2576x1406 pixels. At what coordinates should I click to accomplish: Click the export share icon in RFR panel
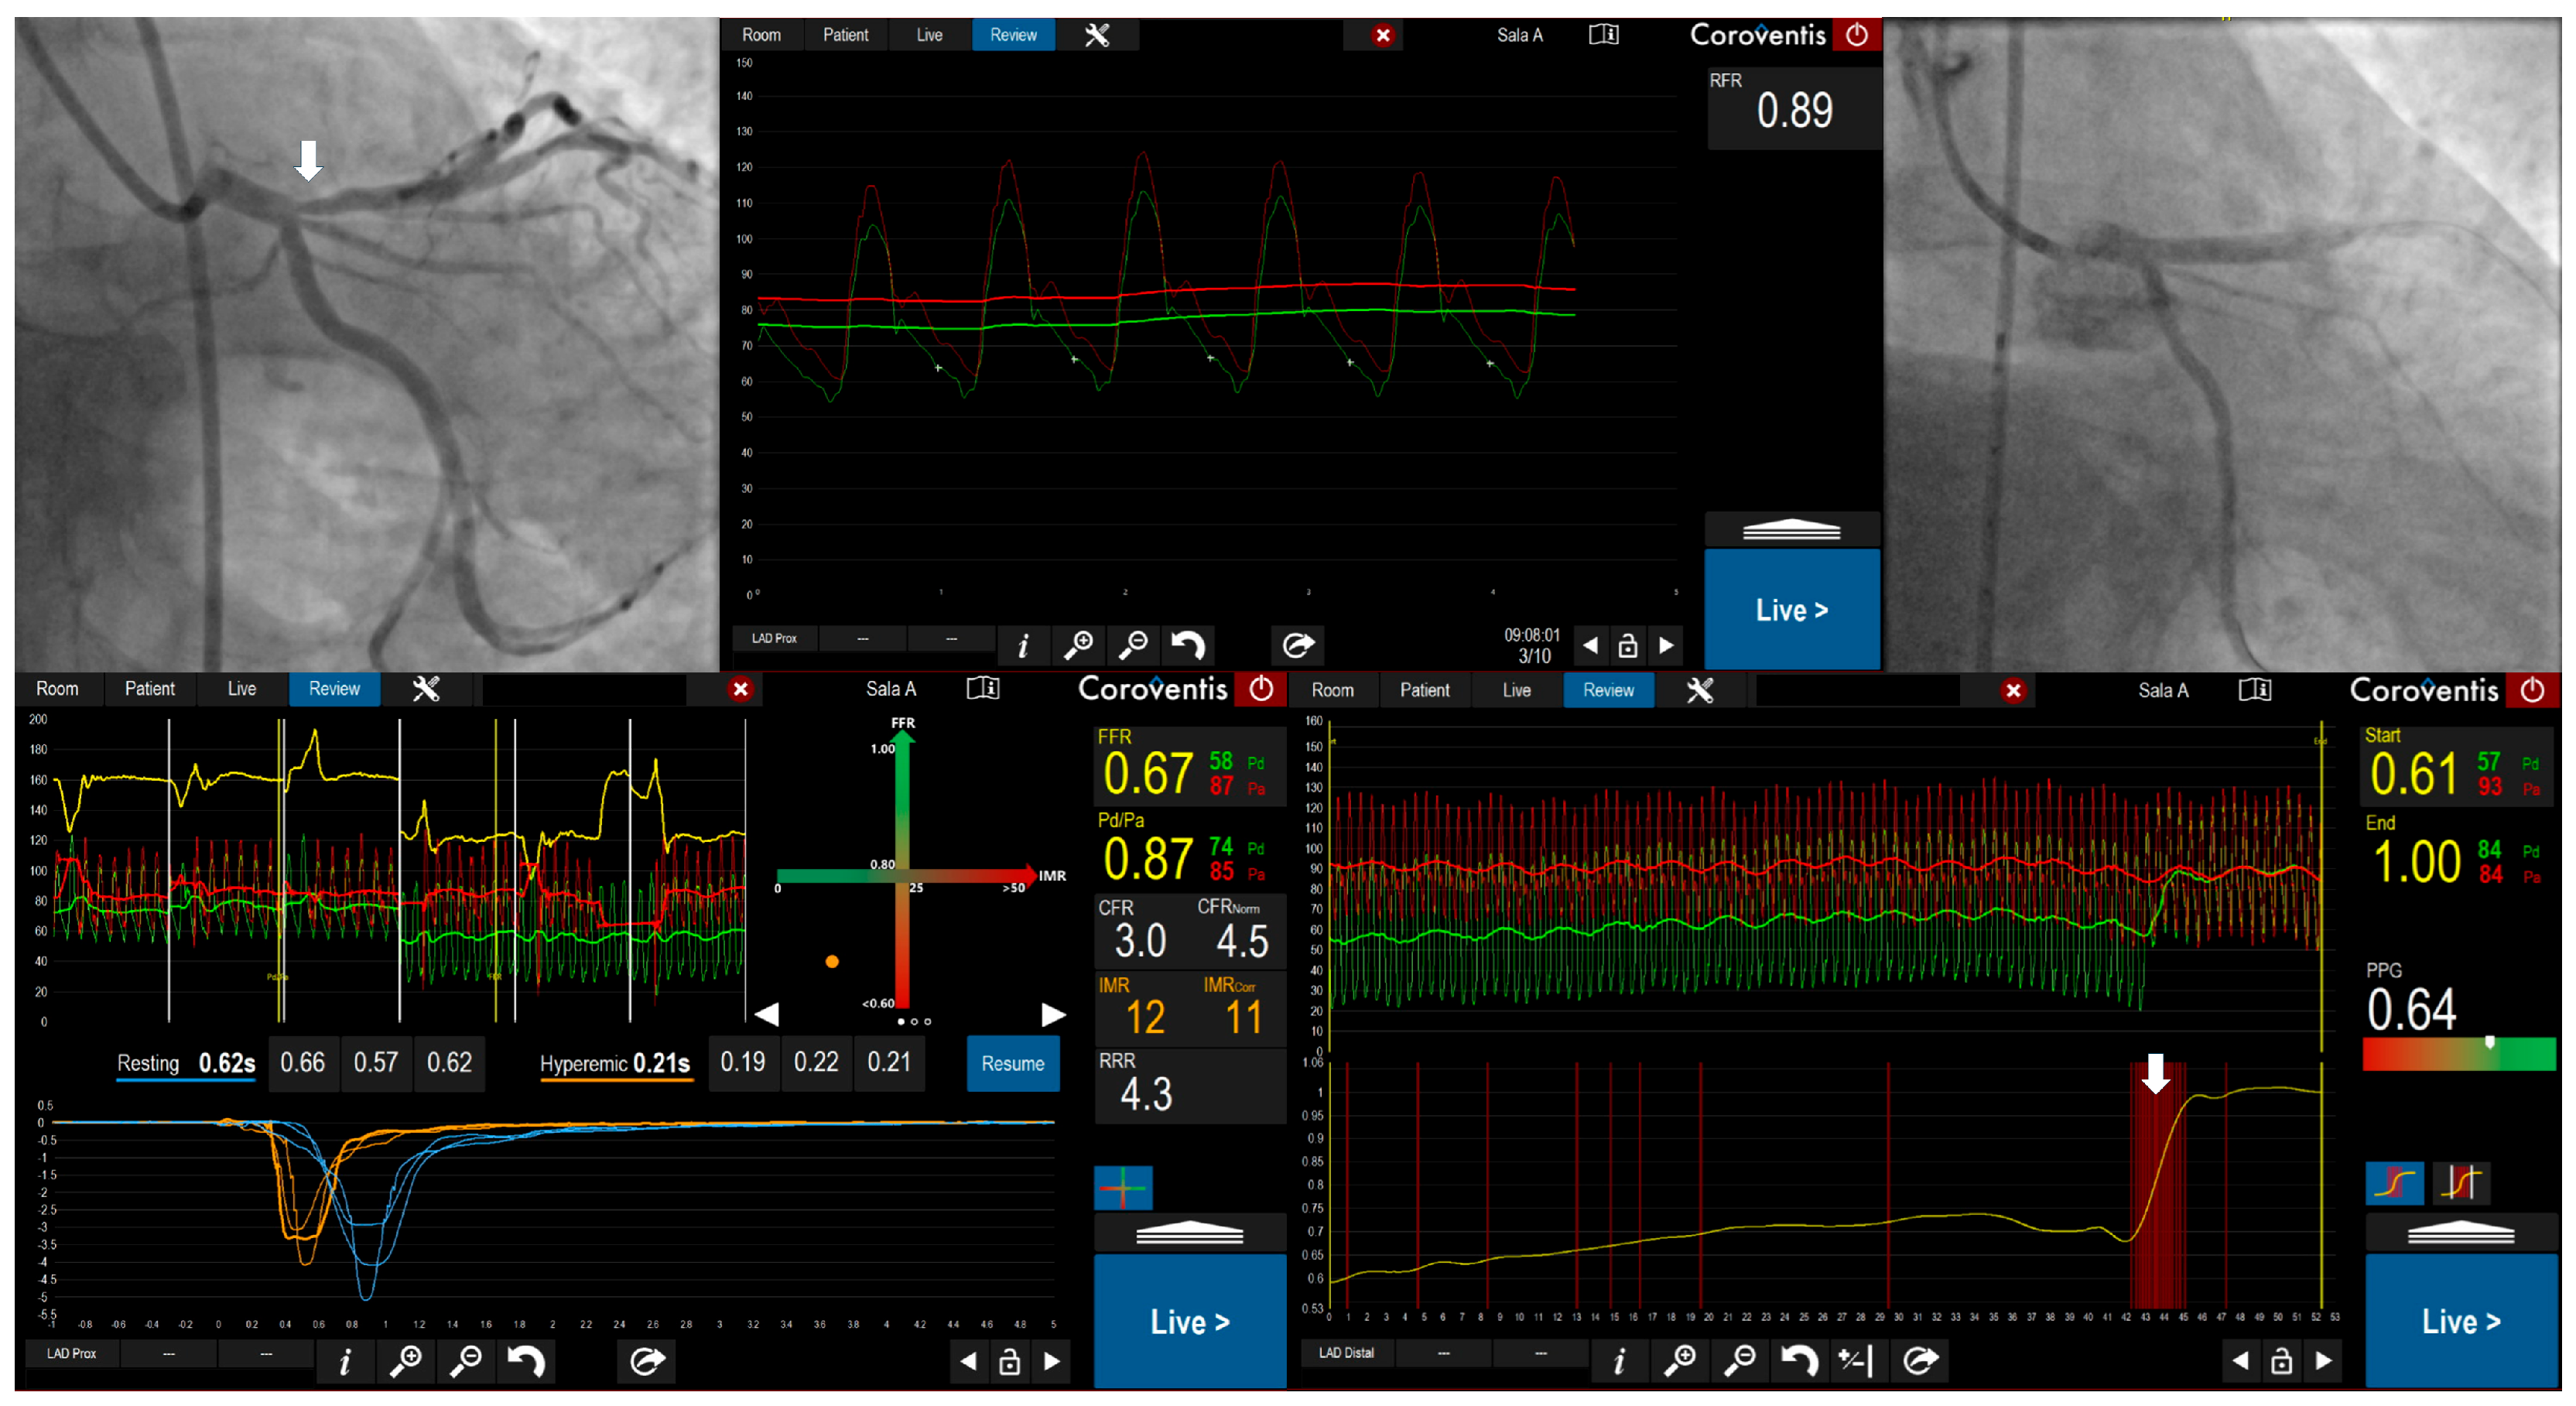(x=1297, y=645)
